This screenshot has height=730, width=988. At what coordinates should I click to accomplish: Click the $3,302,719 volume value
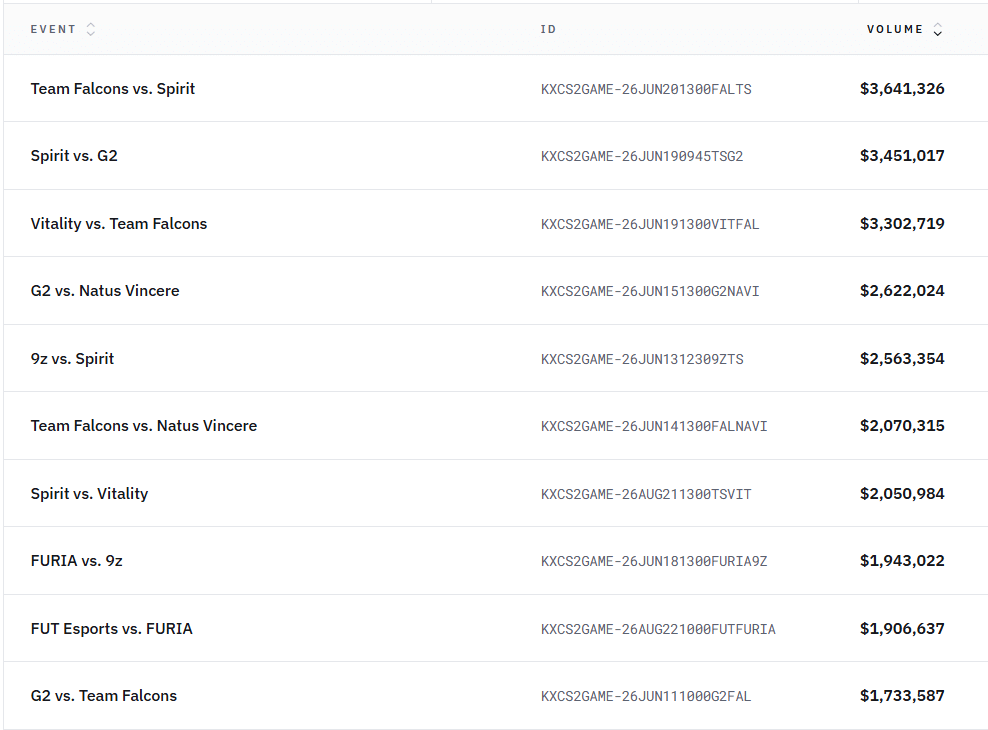click(902, 224)
